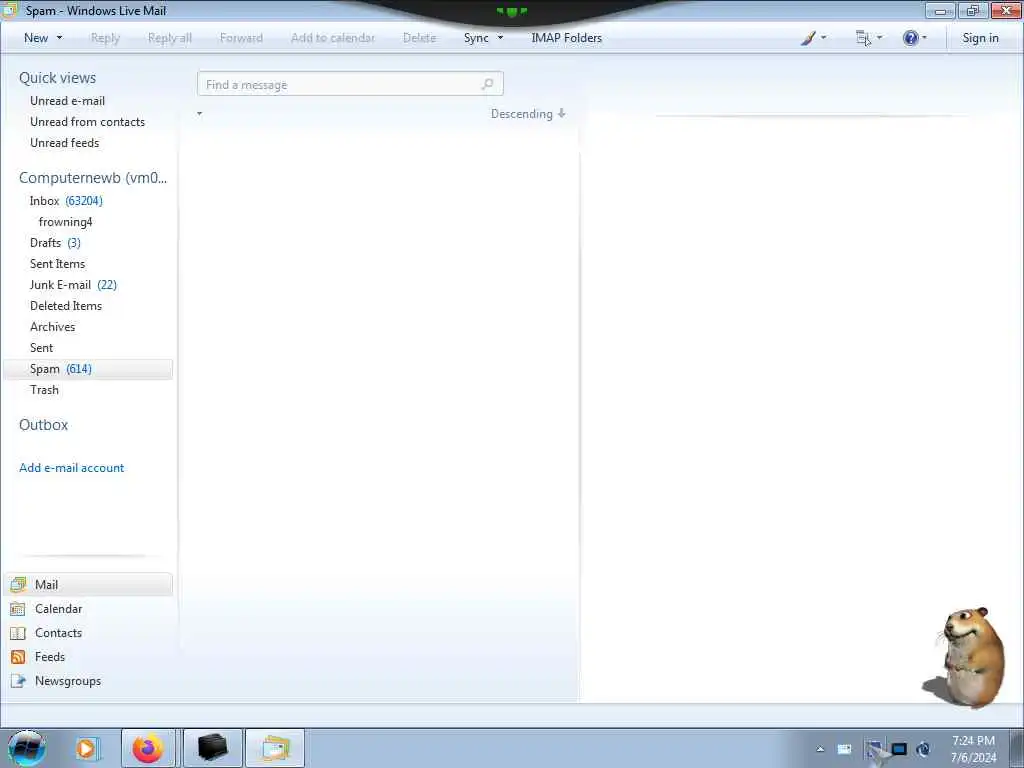
Task: Click the hamster desktop assistant character
Action: 965,657
